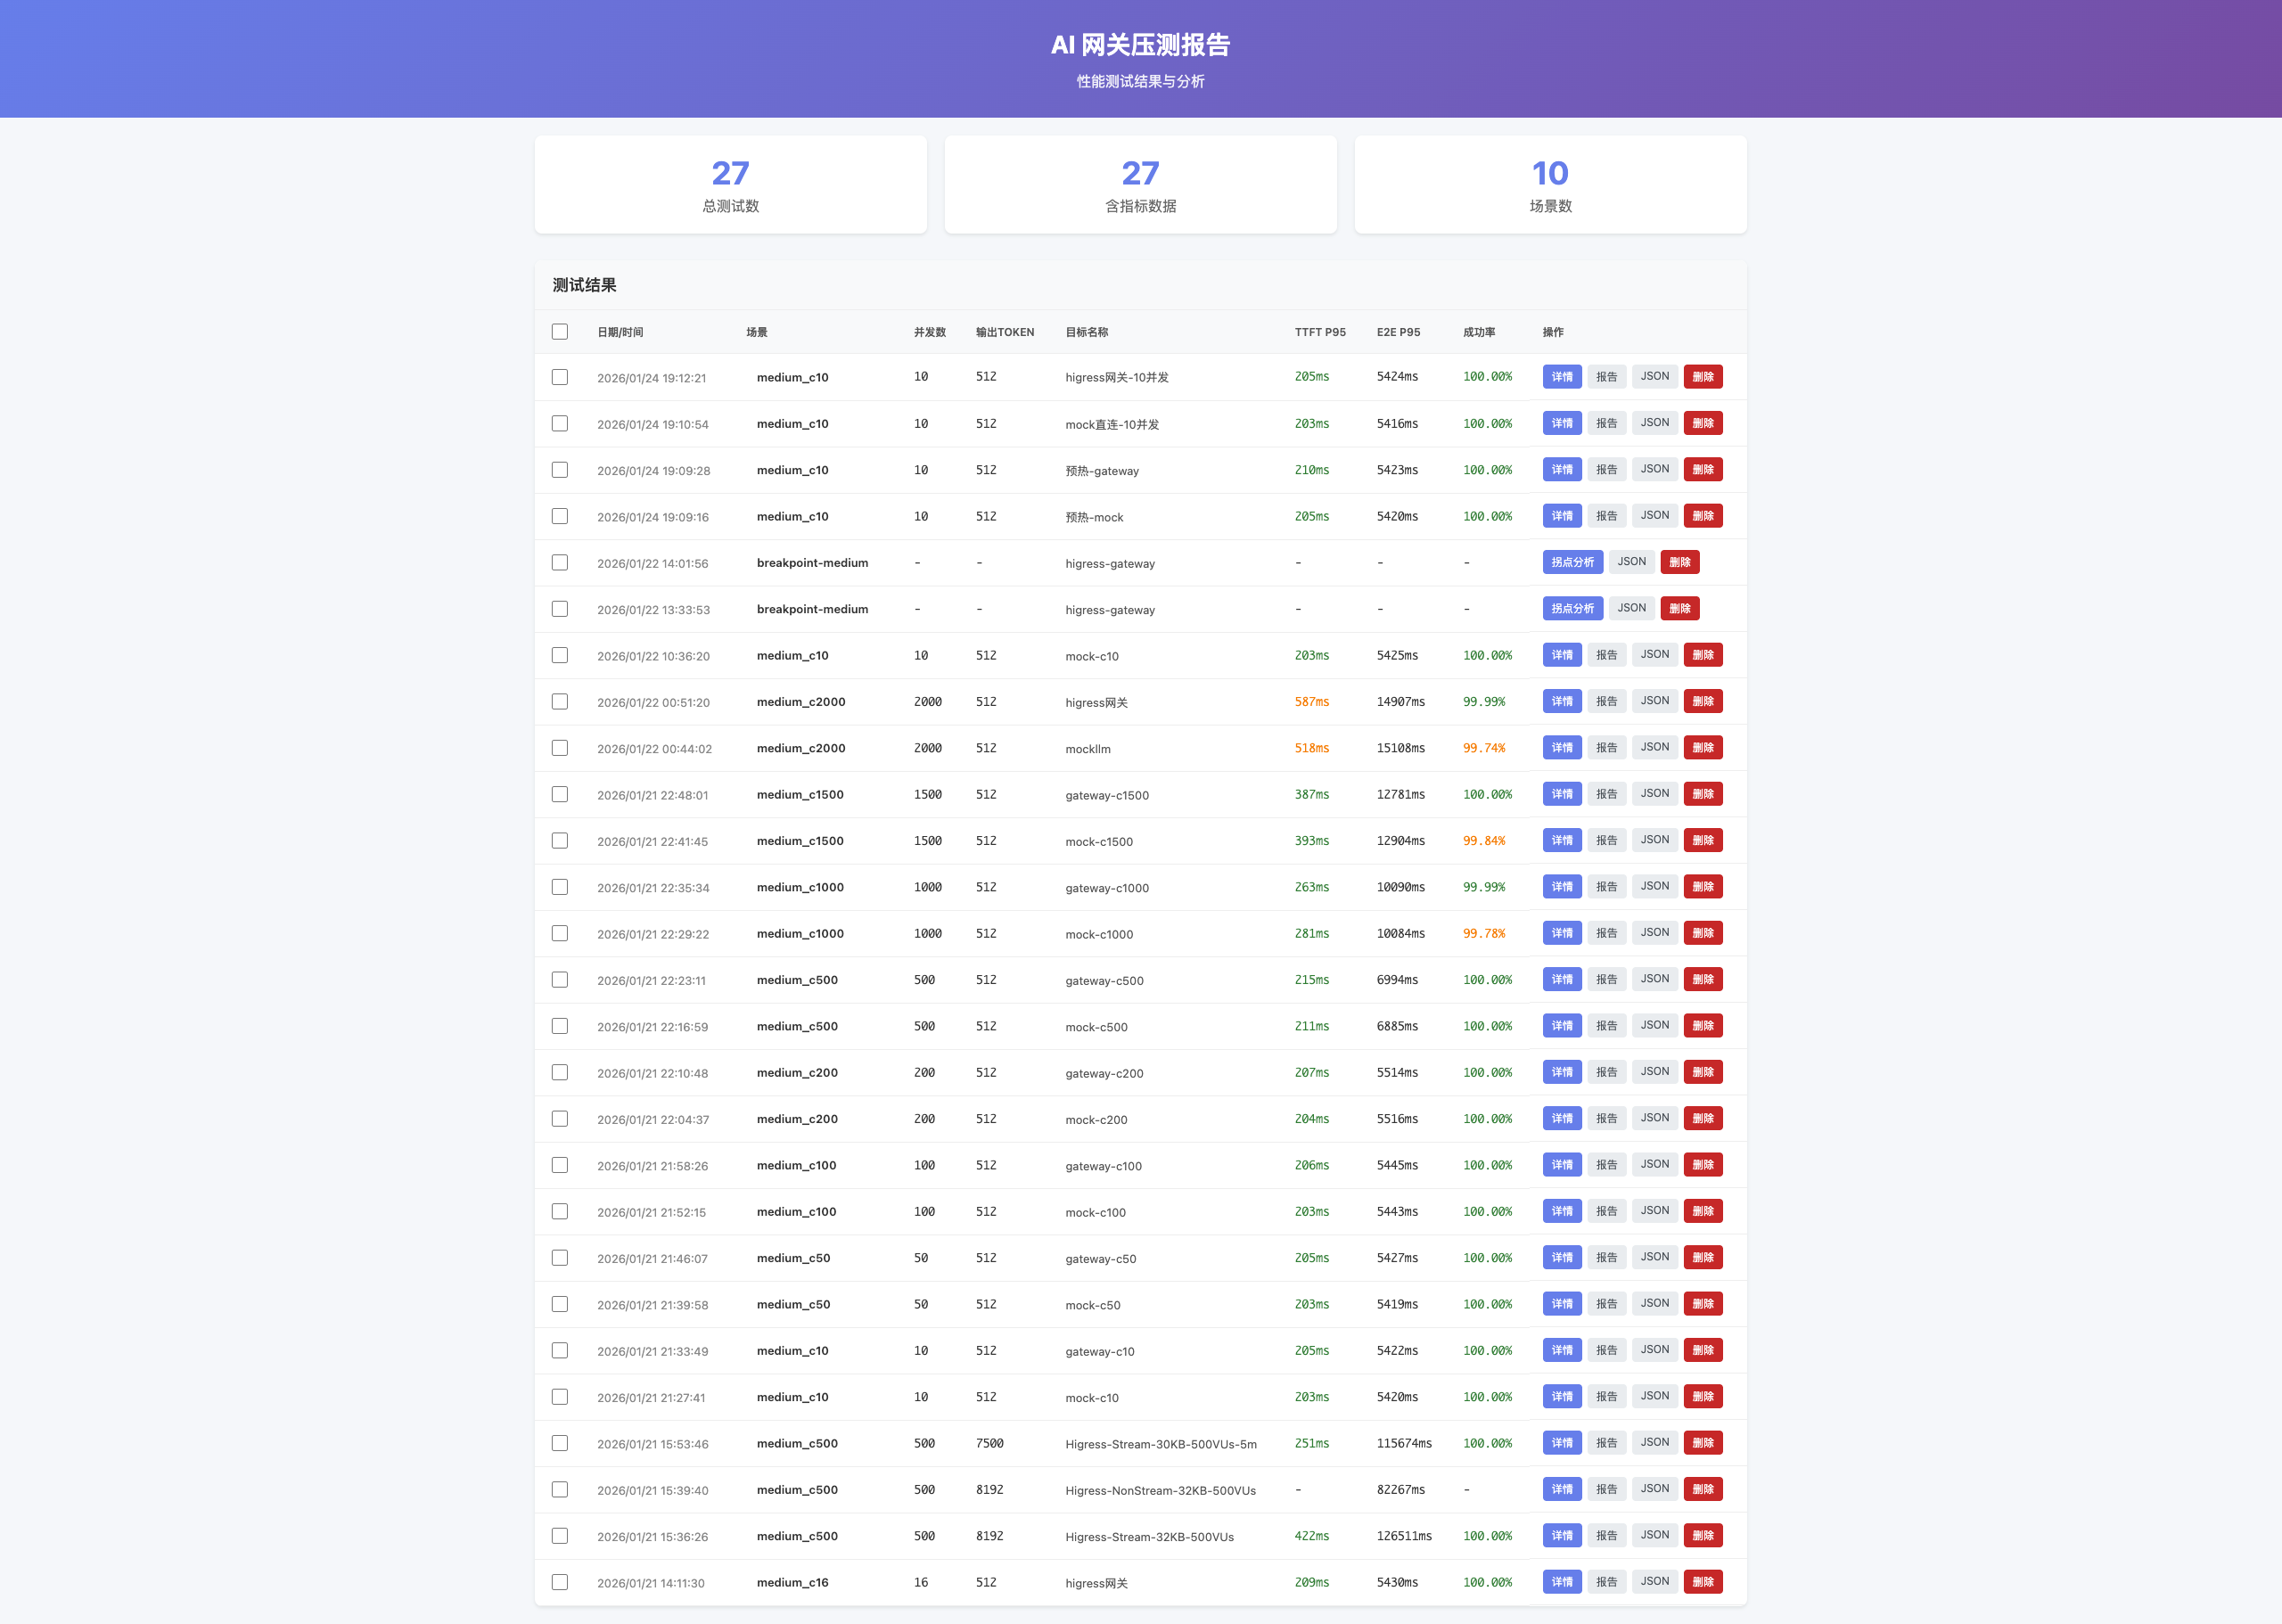Click 报告 for mock直连-10并发 row
The width and height of the screenshot is (2282, 1624).
[1606, 423]
